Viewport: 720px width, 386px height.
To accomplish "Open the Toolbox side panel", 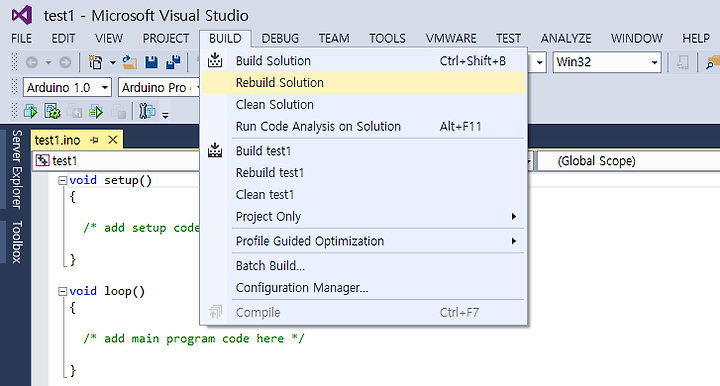I will pyautogui.click(x=17, y=242).
